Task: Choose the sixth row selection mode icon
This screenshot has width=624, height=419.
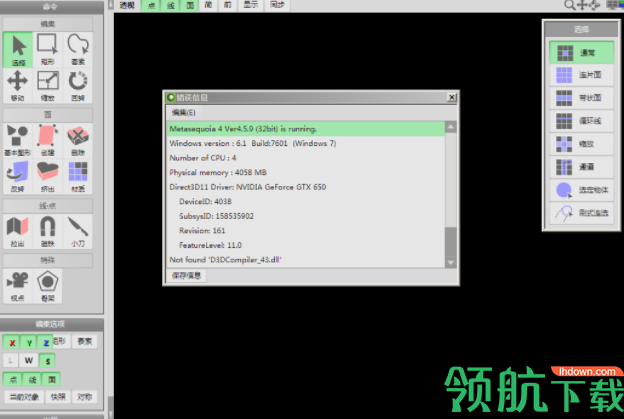Action: 581,167
